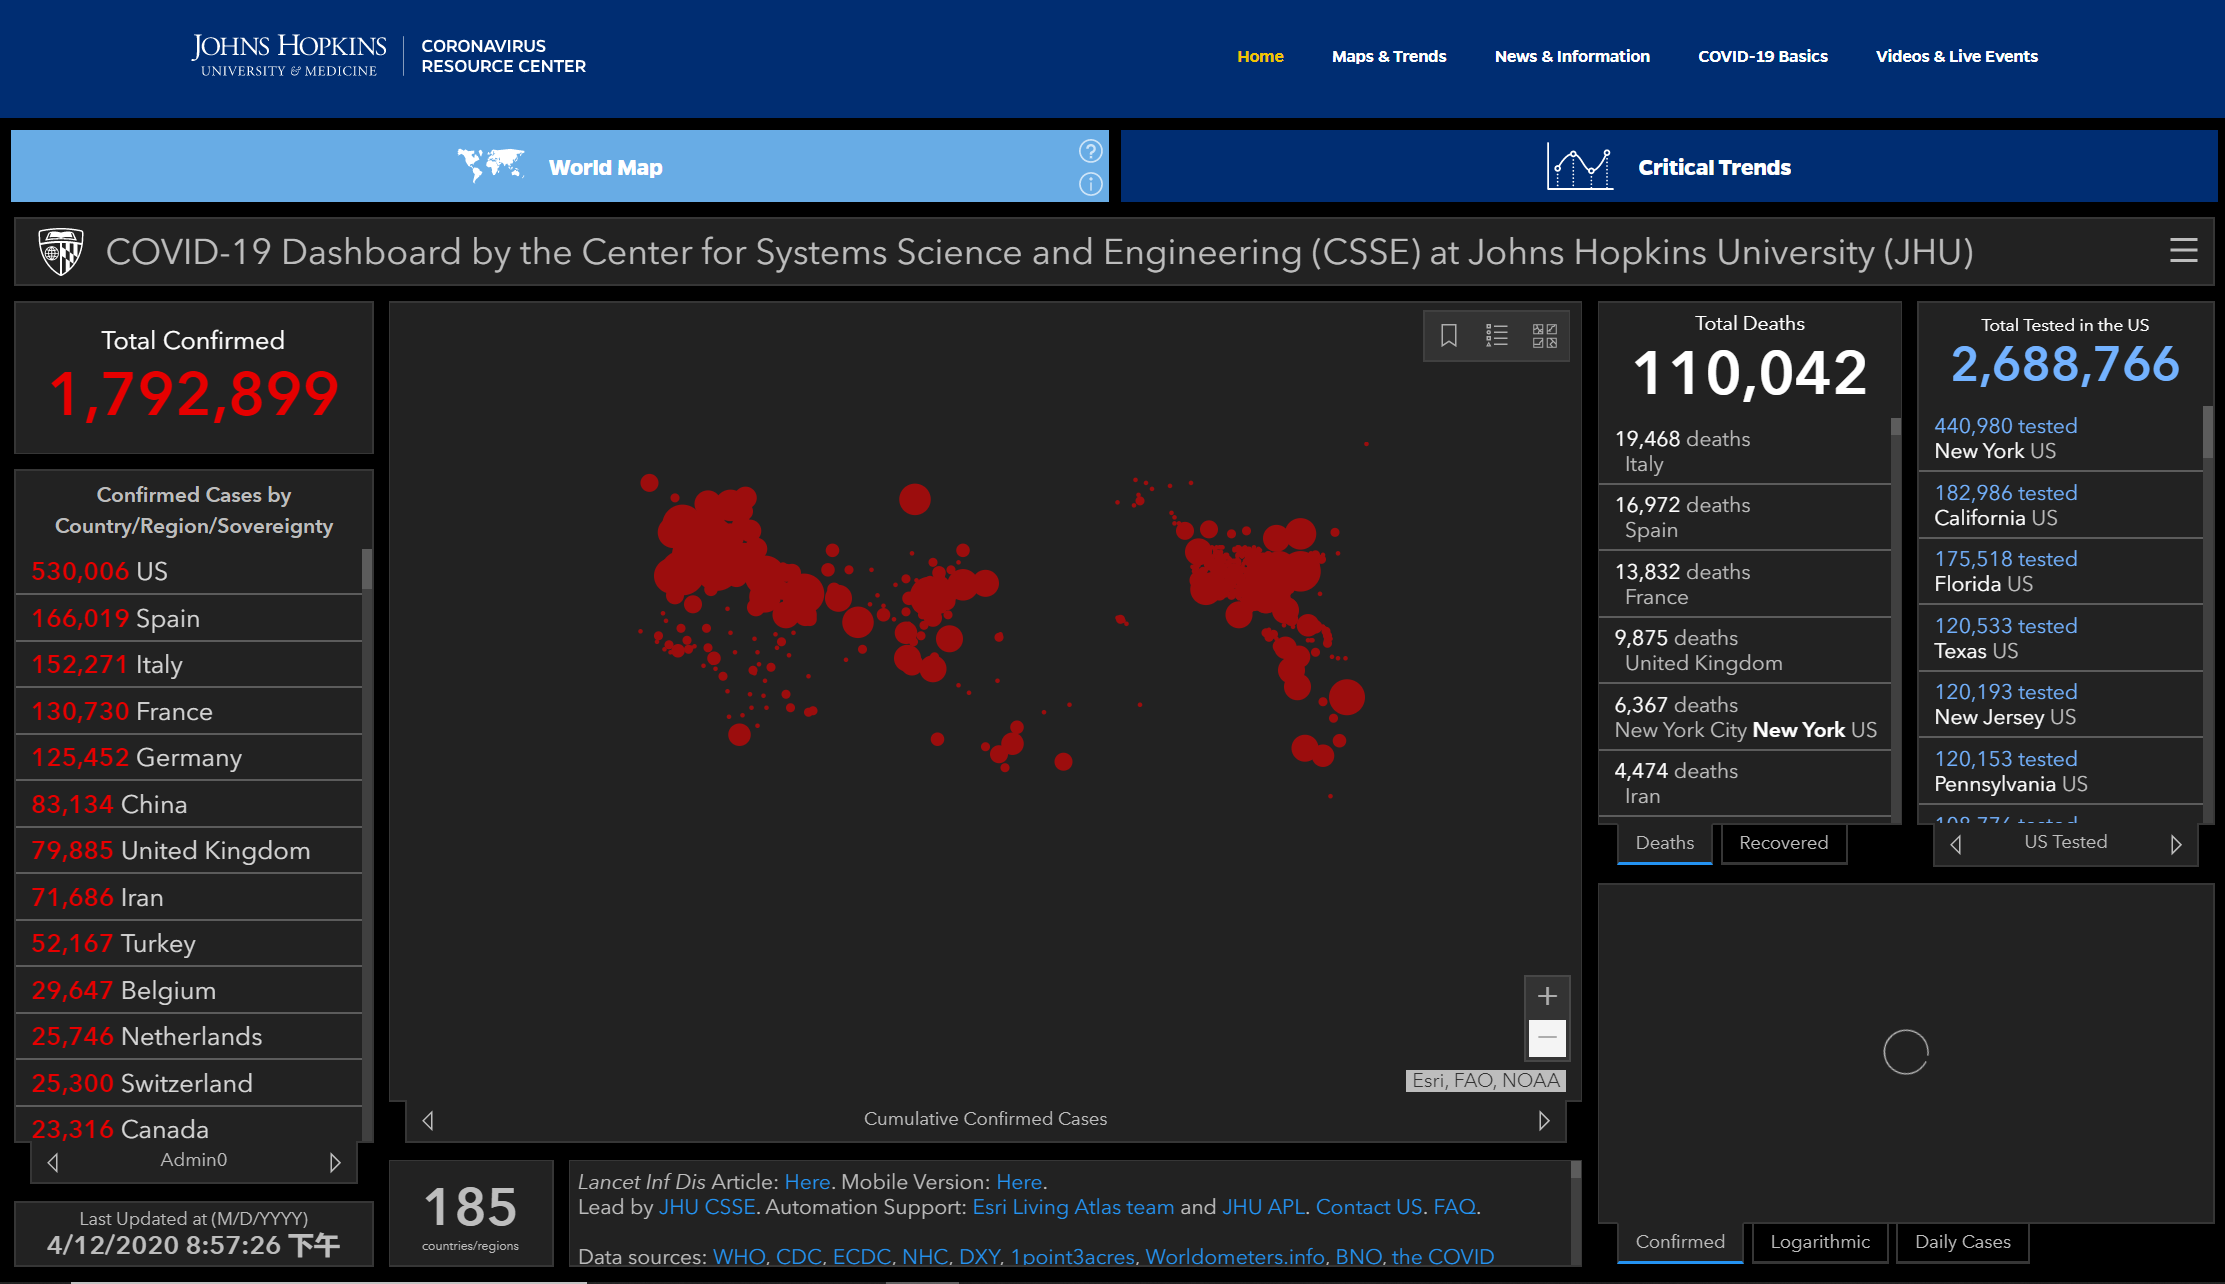Screen dimensions: 2225x1284
Task: Click the FAQ link
Action: (1454, 1207)
